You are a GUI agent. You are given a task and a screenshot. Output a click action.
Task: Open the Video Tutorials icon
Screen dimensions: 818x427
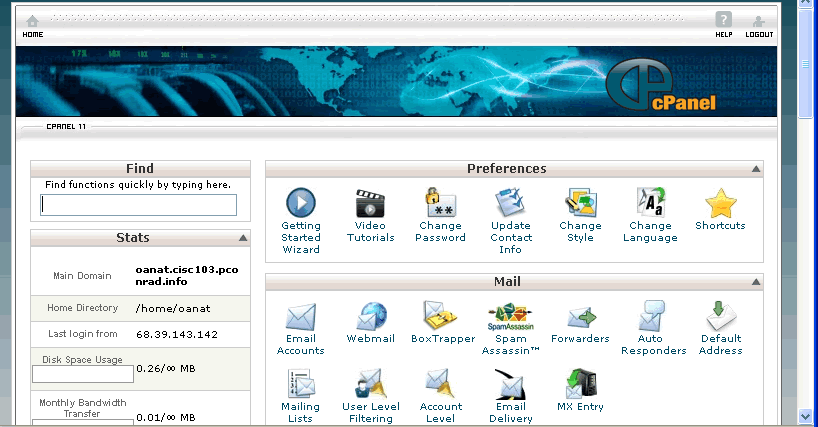(x=370, y=203)
